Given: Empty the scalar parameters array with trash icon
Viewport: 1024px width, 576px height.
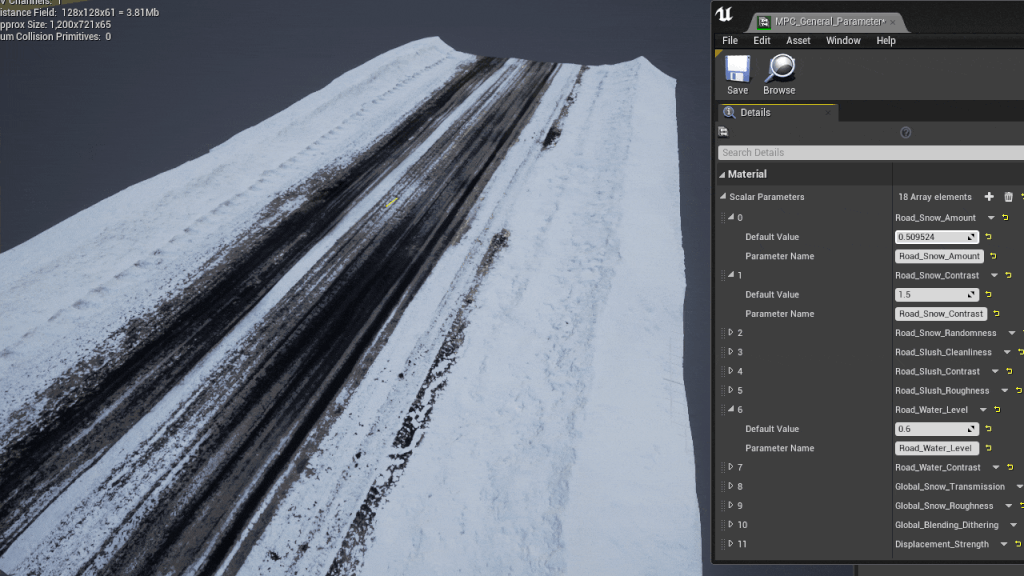Looking at the screenshot, I should tap(1008, 197).
